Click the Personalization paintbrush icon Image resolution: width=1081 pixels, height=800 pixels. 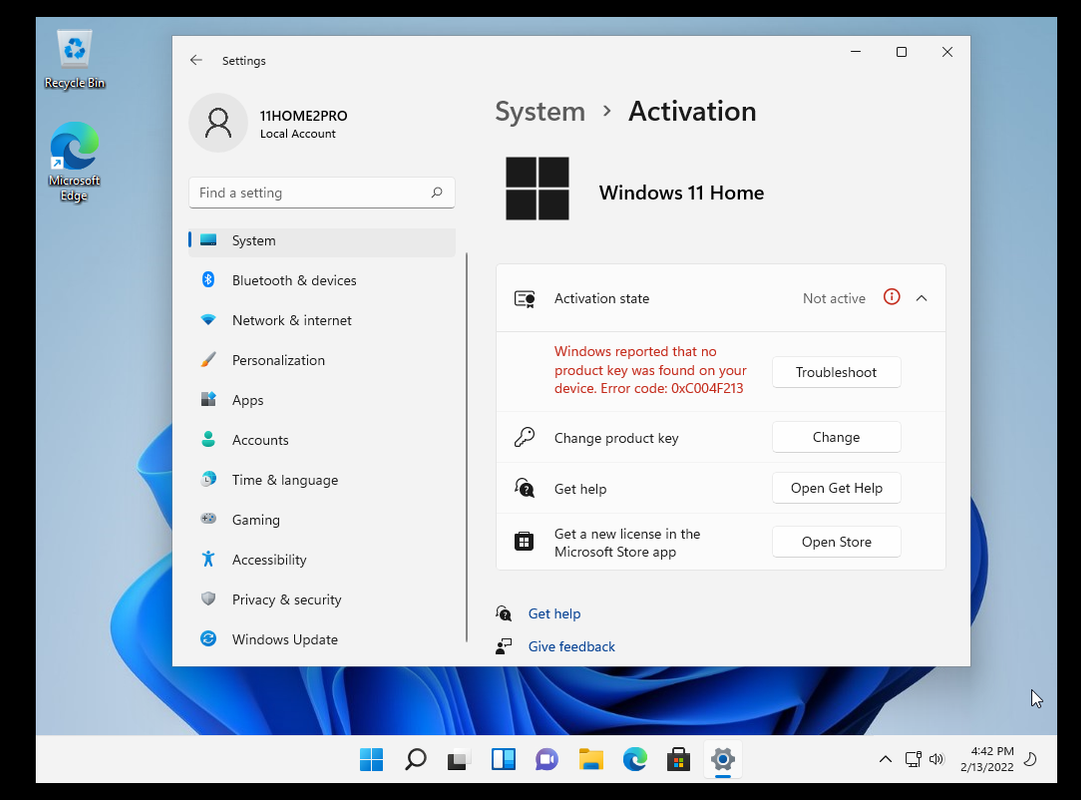point(208,359)
